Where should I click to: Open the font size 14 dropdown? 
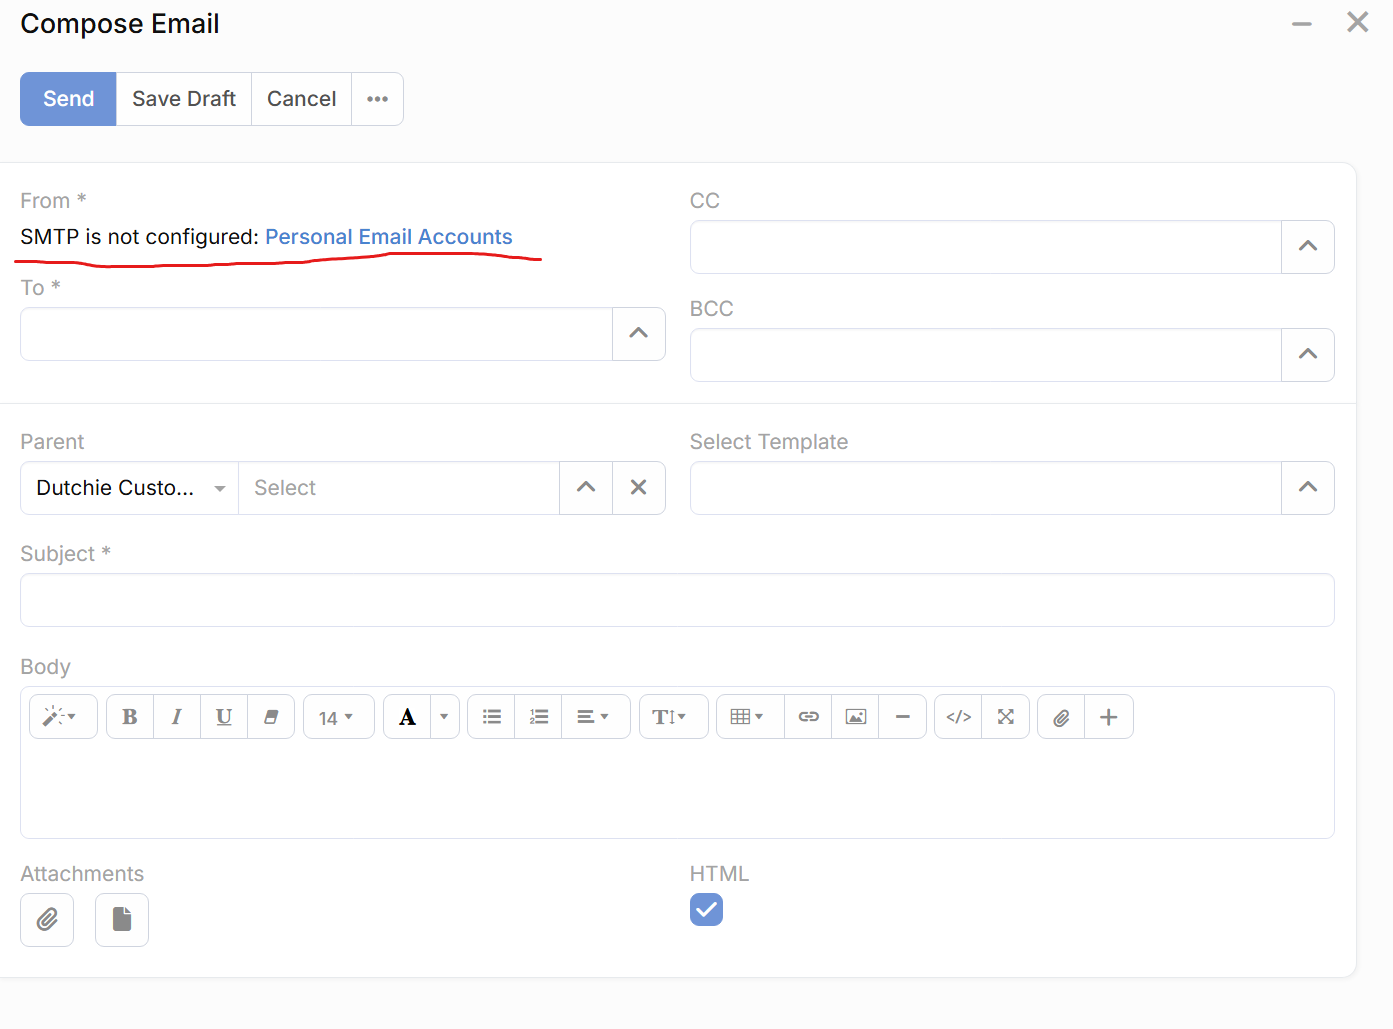338,717
